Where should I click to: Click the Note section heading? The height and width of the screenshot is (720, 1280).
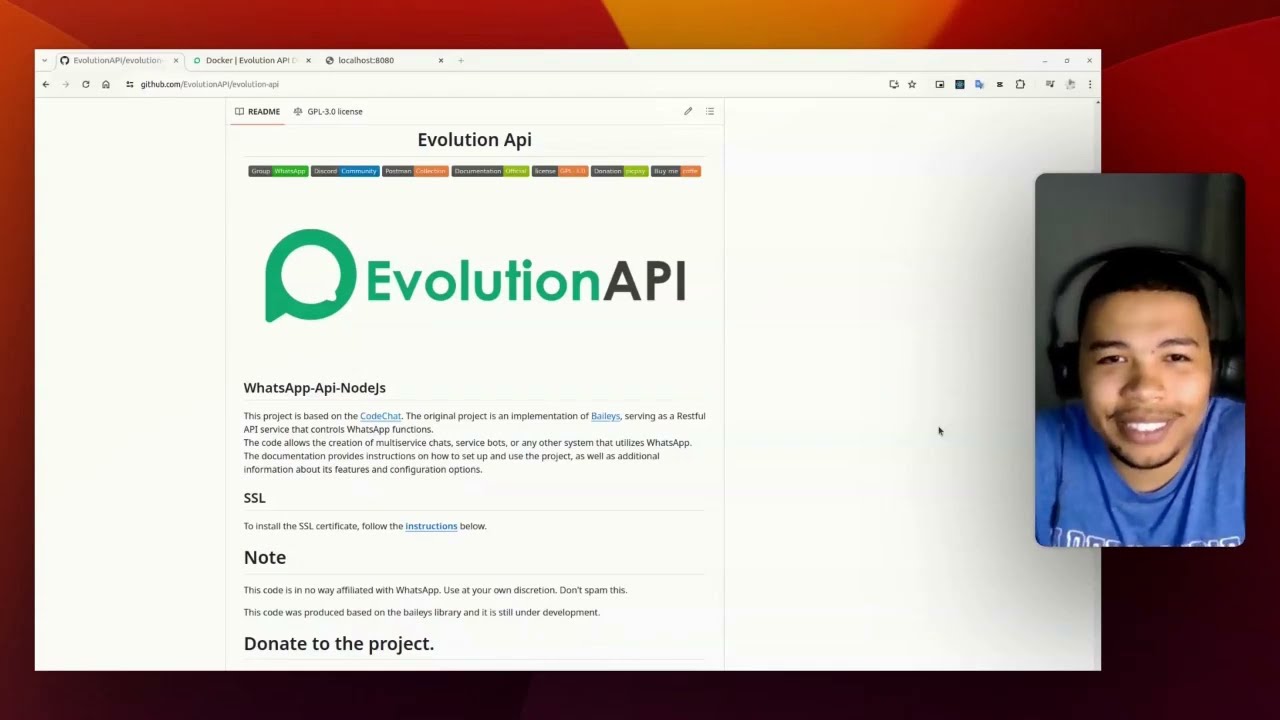click(265, 557)
